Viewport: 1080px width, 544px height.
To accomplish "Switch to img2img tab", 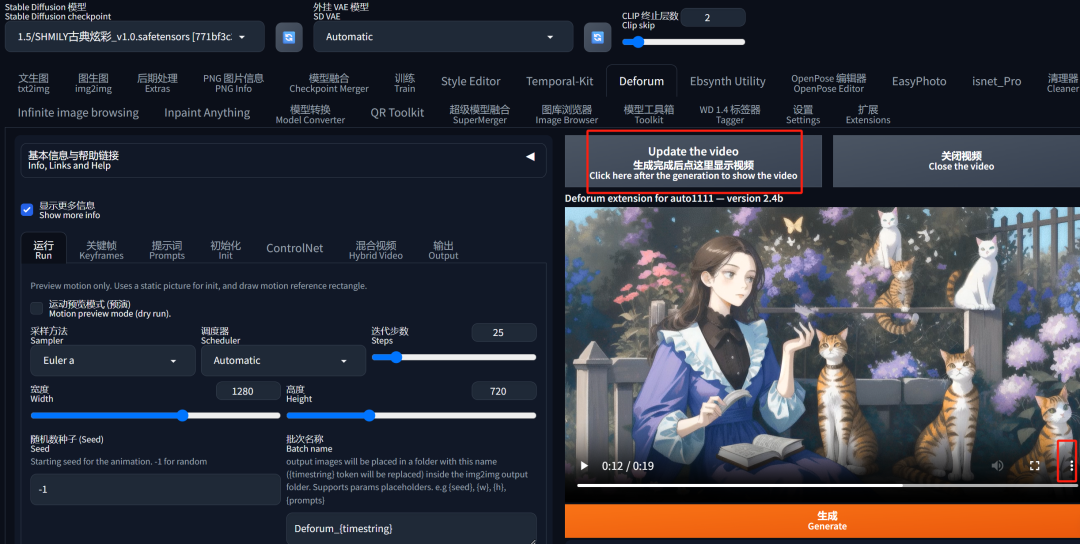I will click(93, 83).
